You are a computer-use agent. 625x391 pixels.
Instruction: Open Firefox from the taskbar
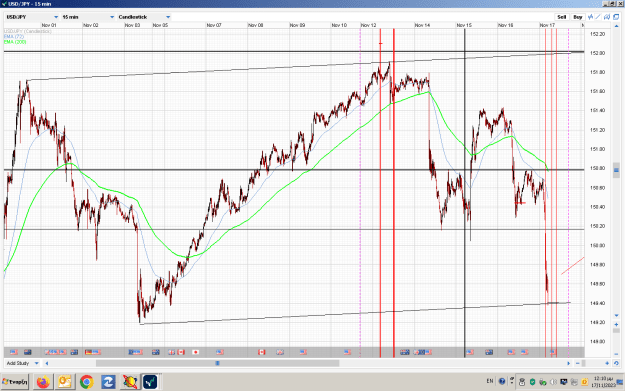point(43,382)
